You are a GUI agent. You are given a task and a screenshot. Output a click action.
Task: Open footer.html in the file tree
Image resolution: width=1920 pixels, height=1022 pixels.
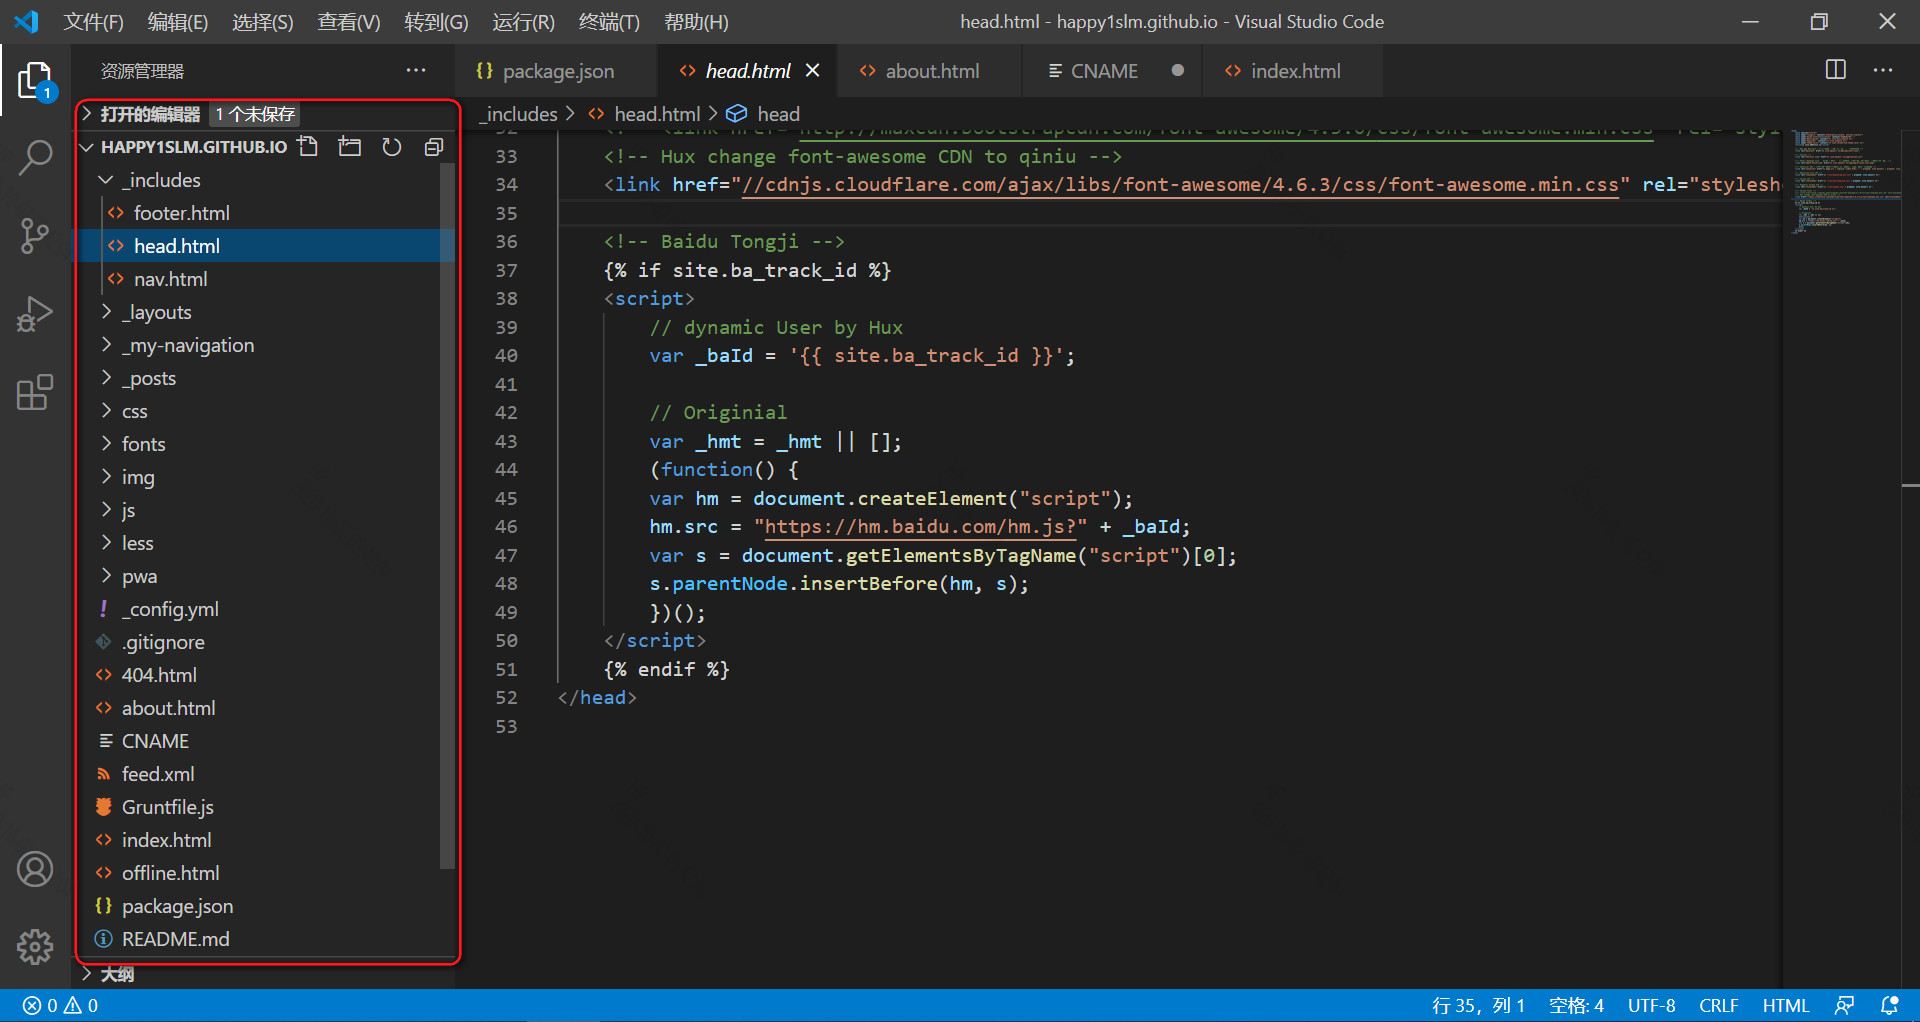coord(181,213)
